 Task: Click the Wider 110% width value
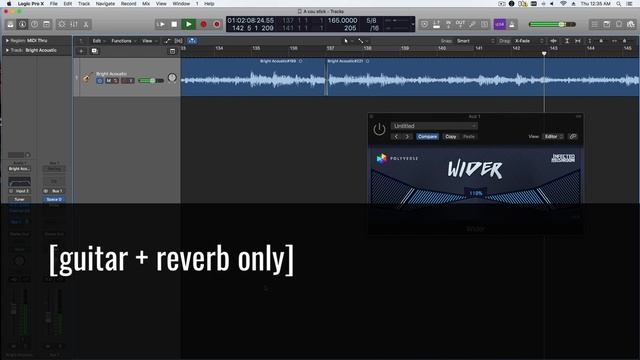pyautogui.click(x=476, y=193)
